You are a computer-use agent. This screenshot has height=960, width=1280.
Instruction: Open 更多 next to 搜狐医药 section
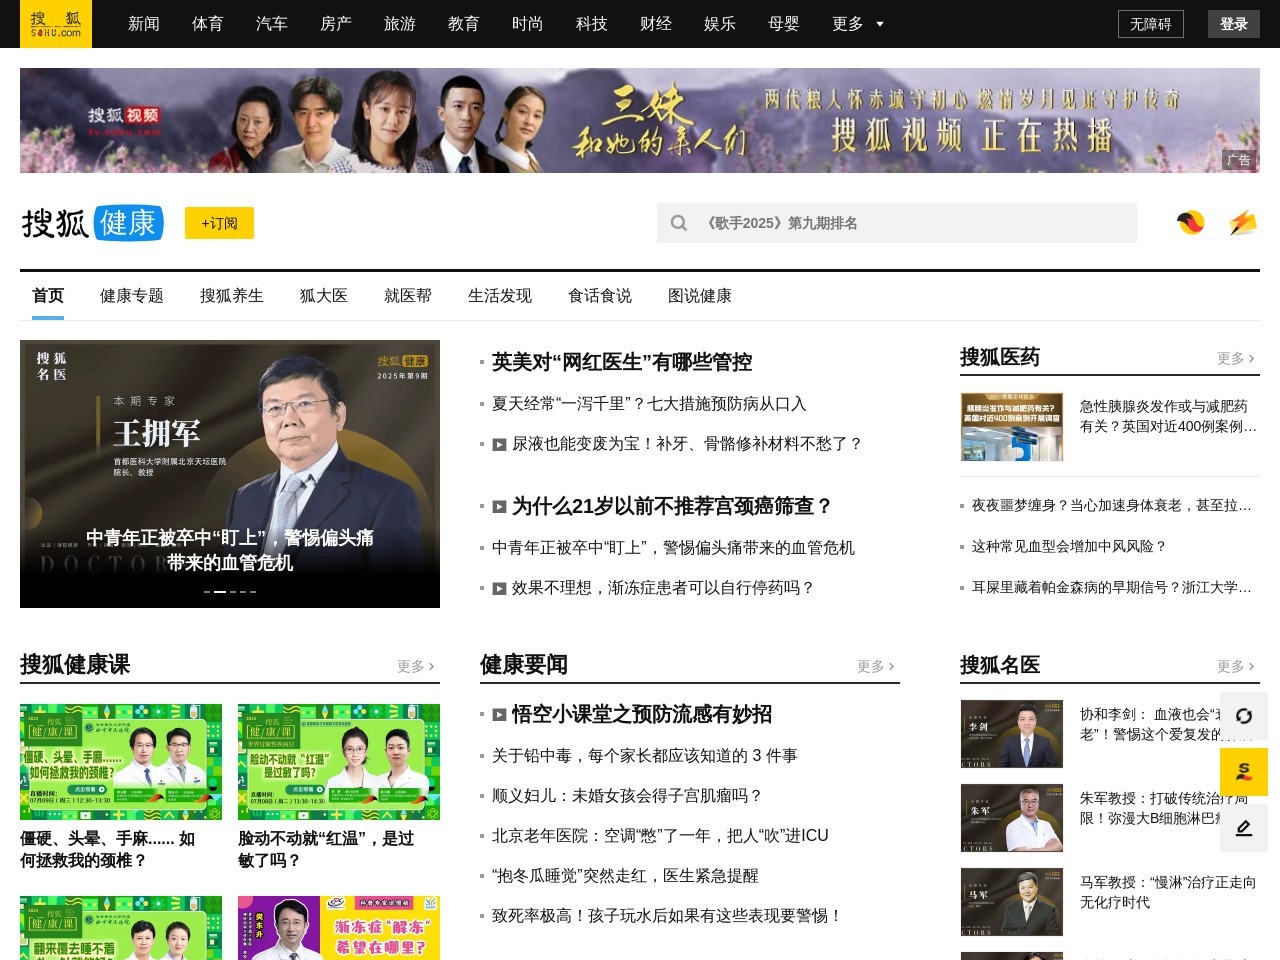tap(1234, 358)
